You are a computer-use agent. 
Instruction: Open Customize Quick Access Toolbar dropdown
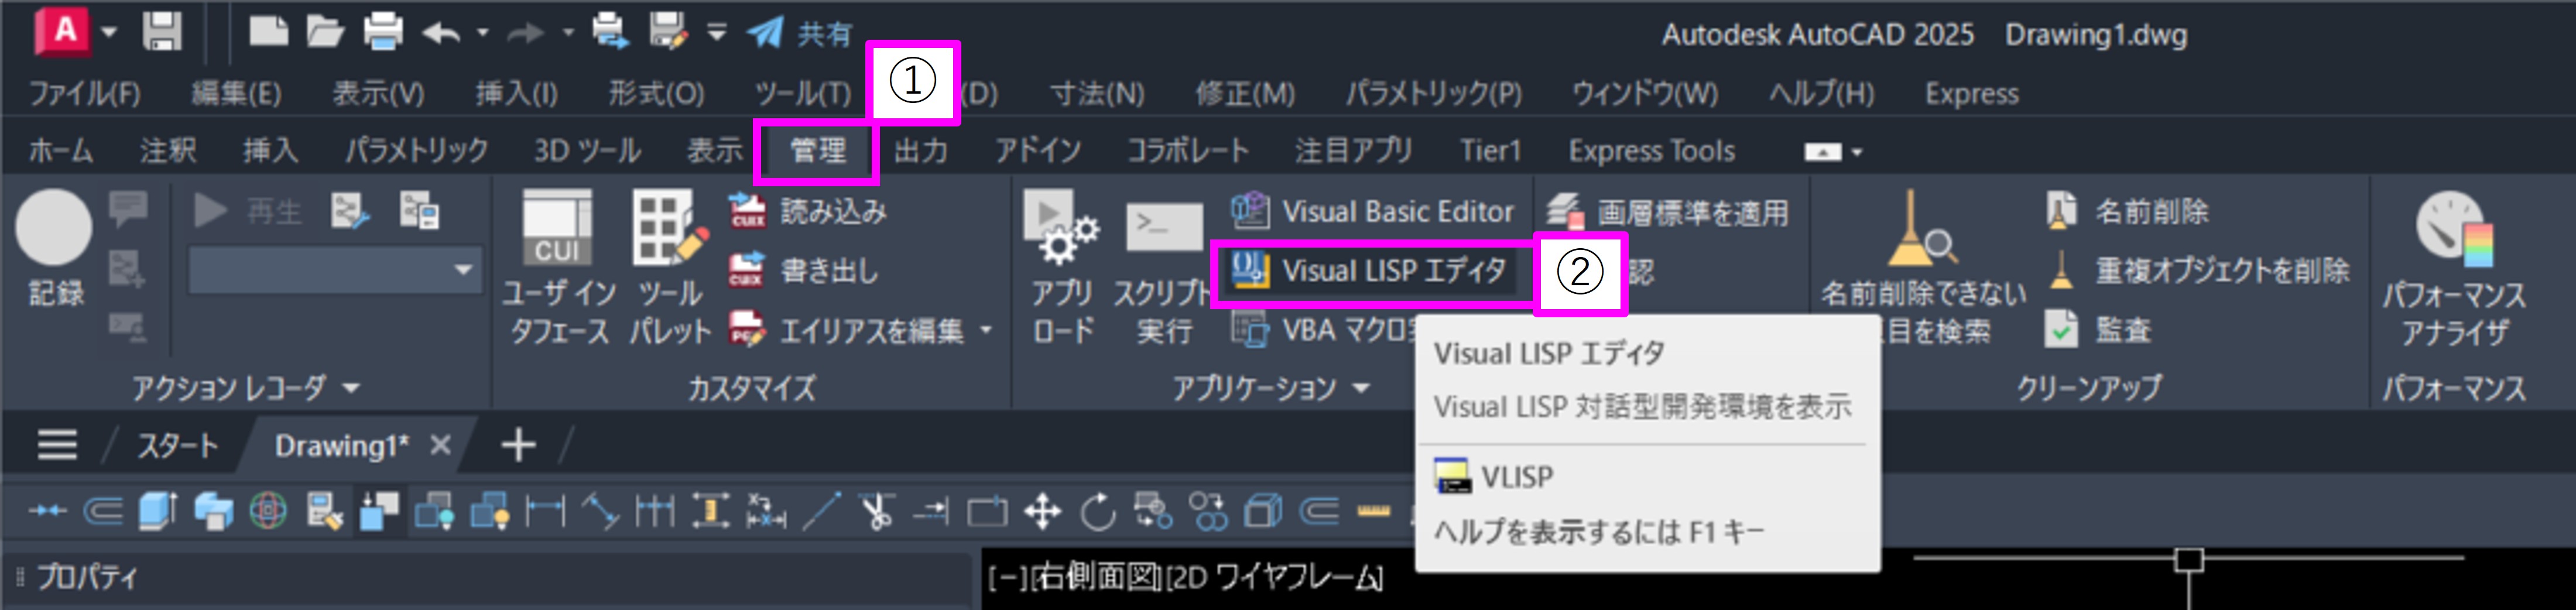pos(717,32)
